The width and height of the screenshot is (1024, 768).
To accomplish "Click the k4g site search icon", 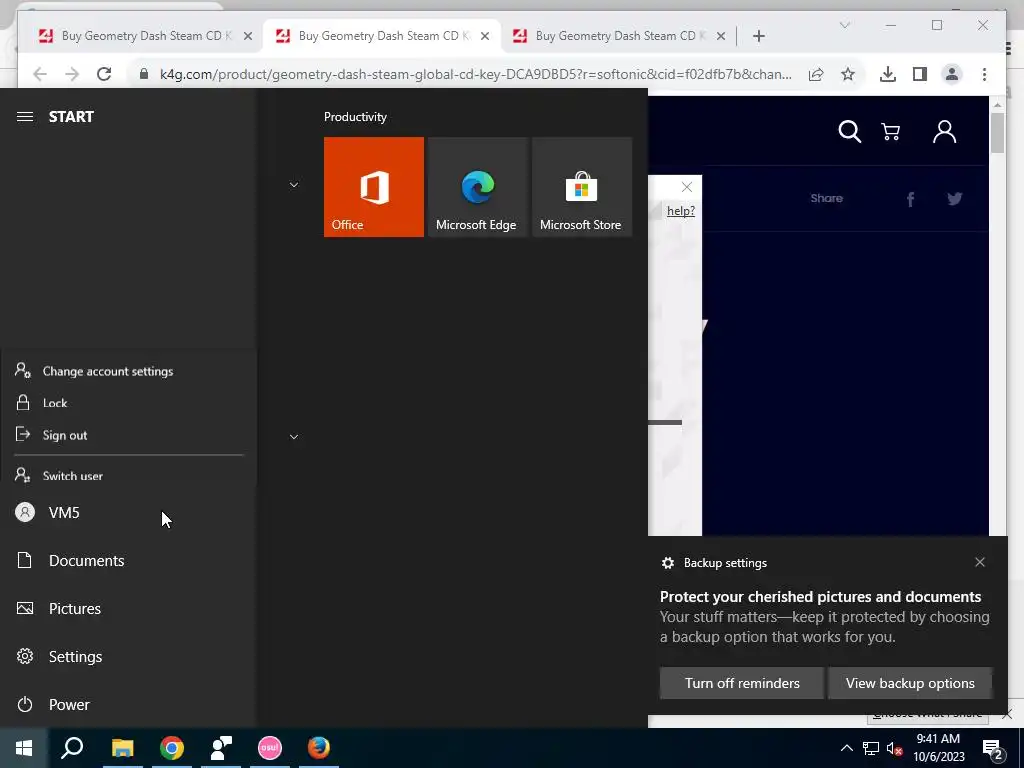I will [x=850, y=131].
